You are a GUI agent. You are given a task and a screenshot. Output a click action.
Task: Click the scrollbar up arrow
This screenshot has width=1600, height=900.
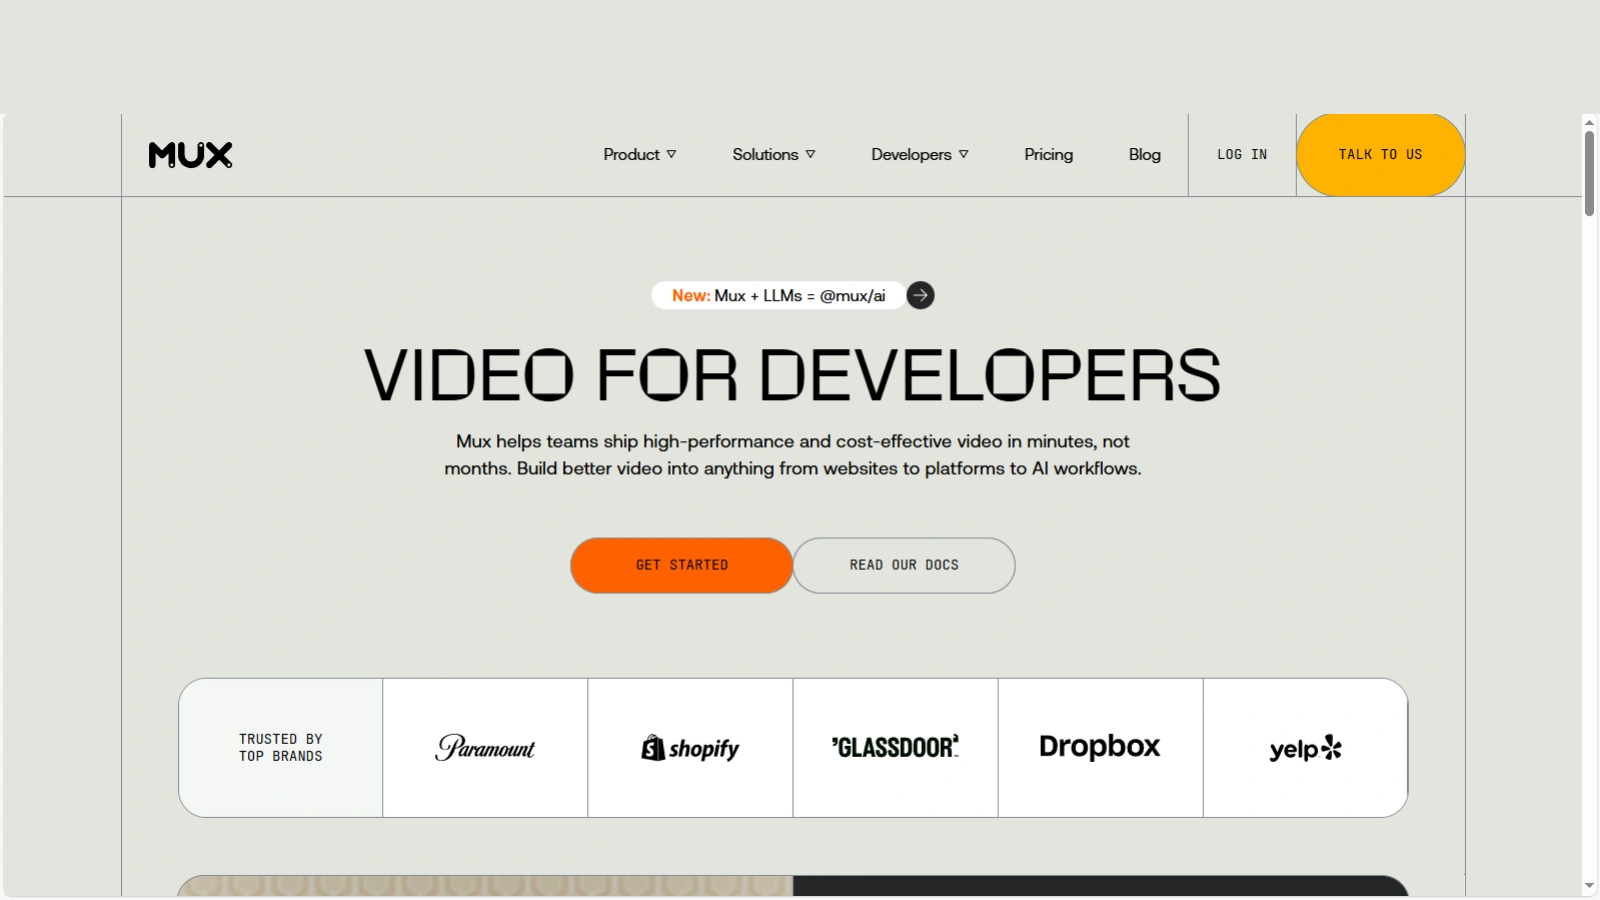pyautogui.click(x=1589, y=123)
